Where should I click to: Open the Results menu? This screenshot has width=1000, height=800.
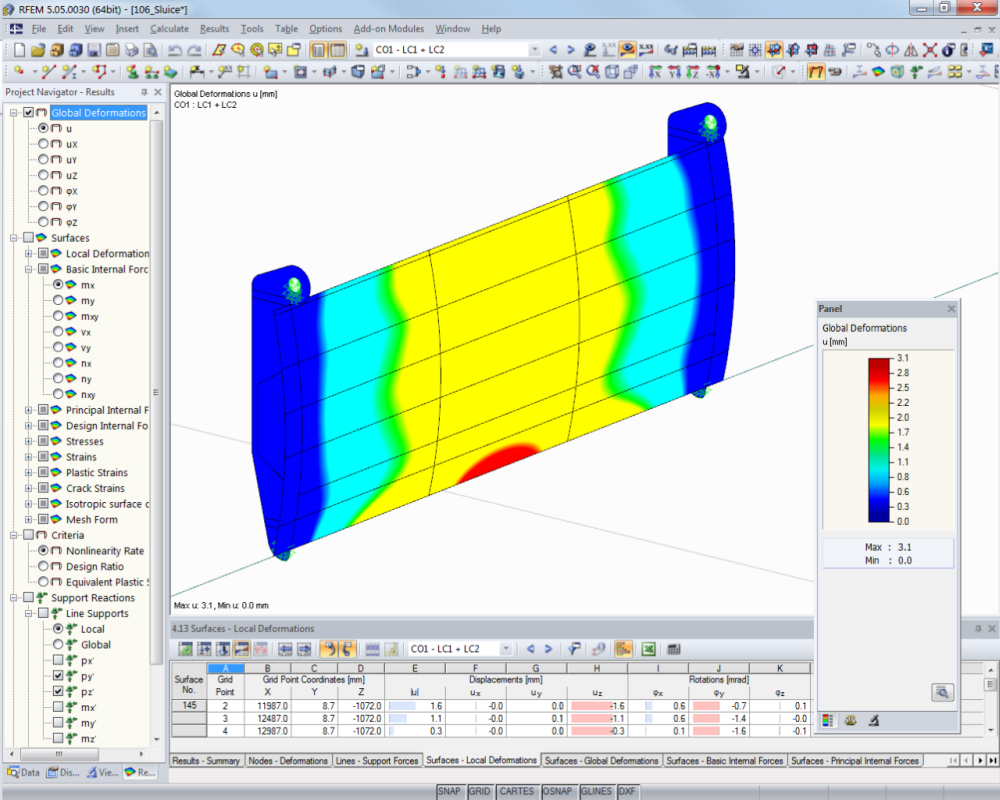214,29
